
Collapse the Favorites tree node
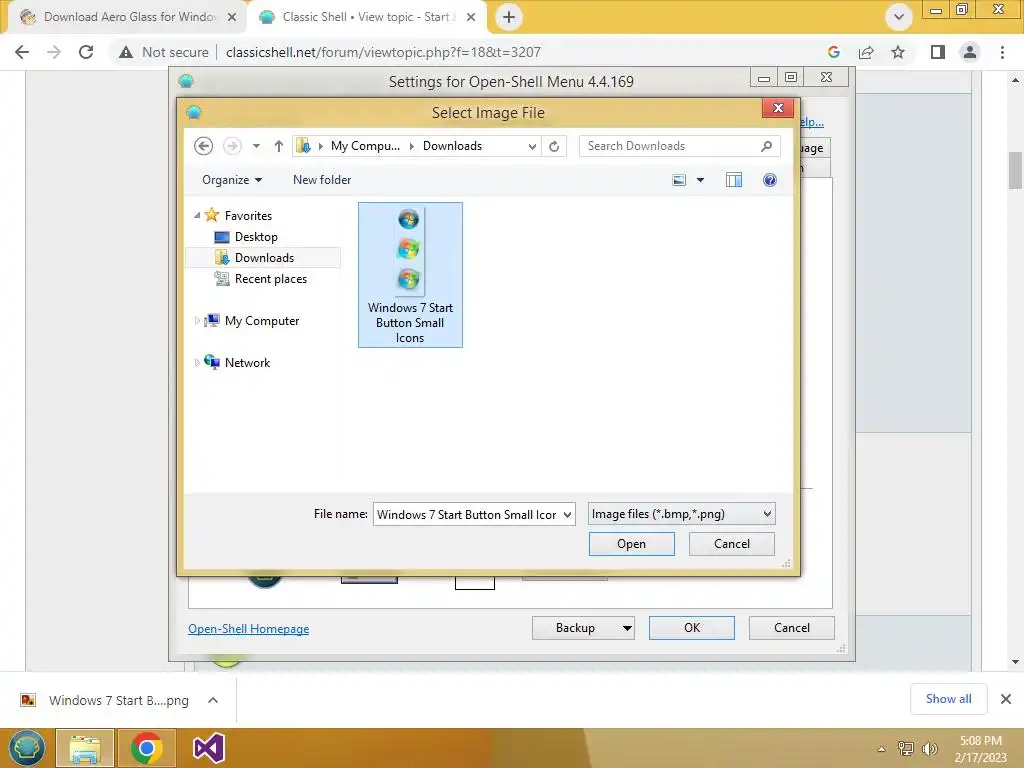(197, 215)
